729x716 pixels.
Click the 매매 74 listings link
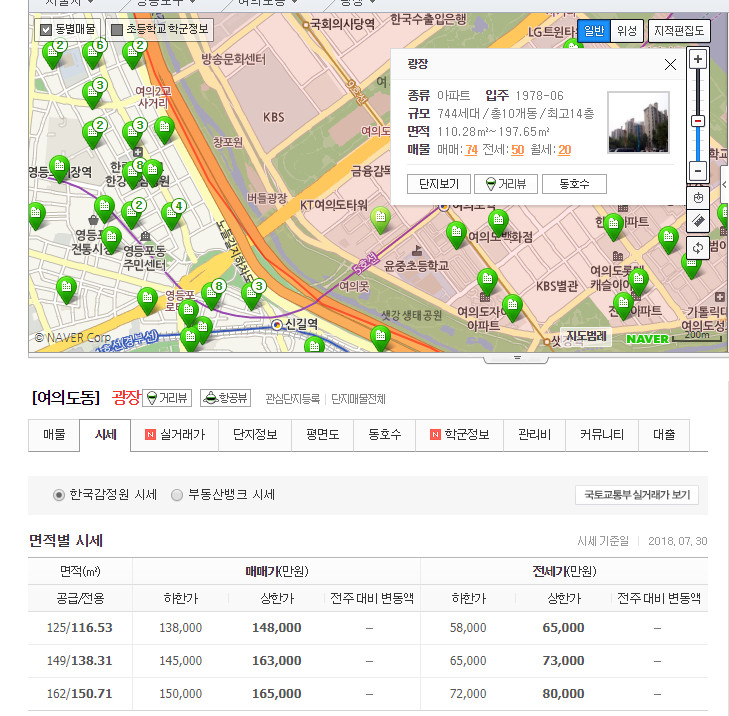[471, 150]
